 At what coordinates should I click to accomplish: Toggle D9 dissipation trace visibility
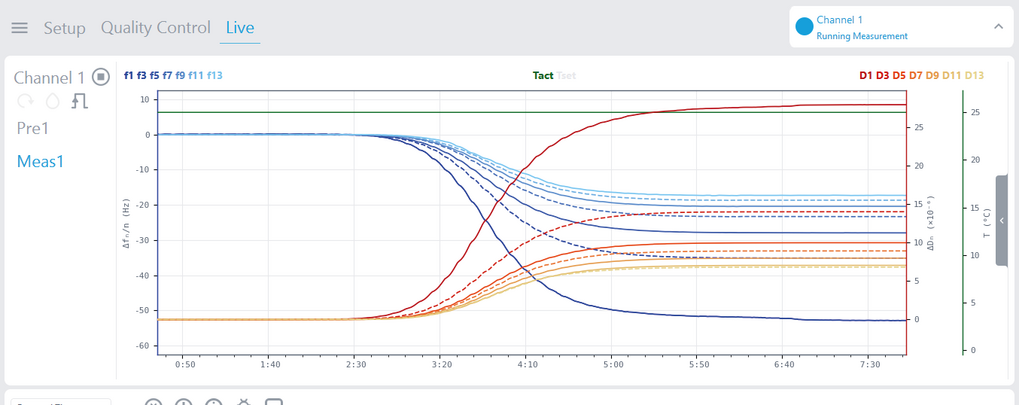(x=933, y=75)
